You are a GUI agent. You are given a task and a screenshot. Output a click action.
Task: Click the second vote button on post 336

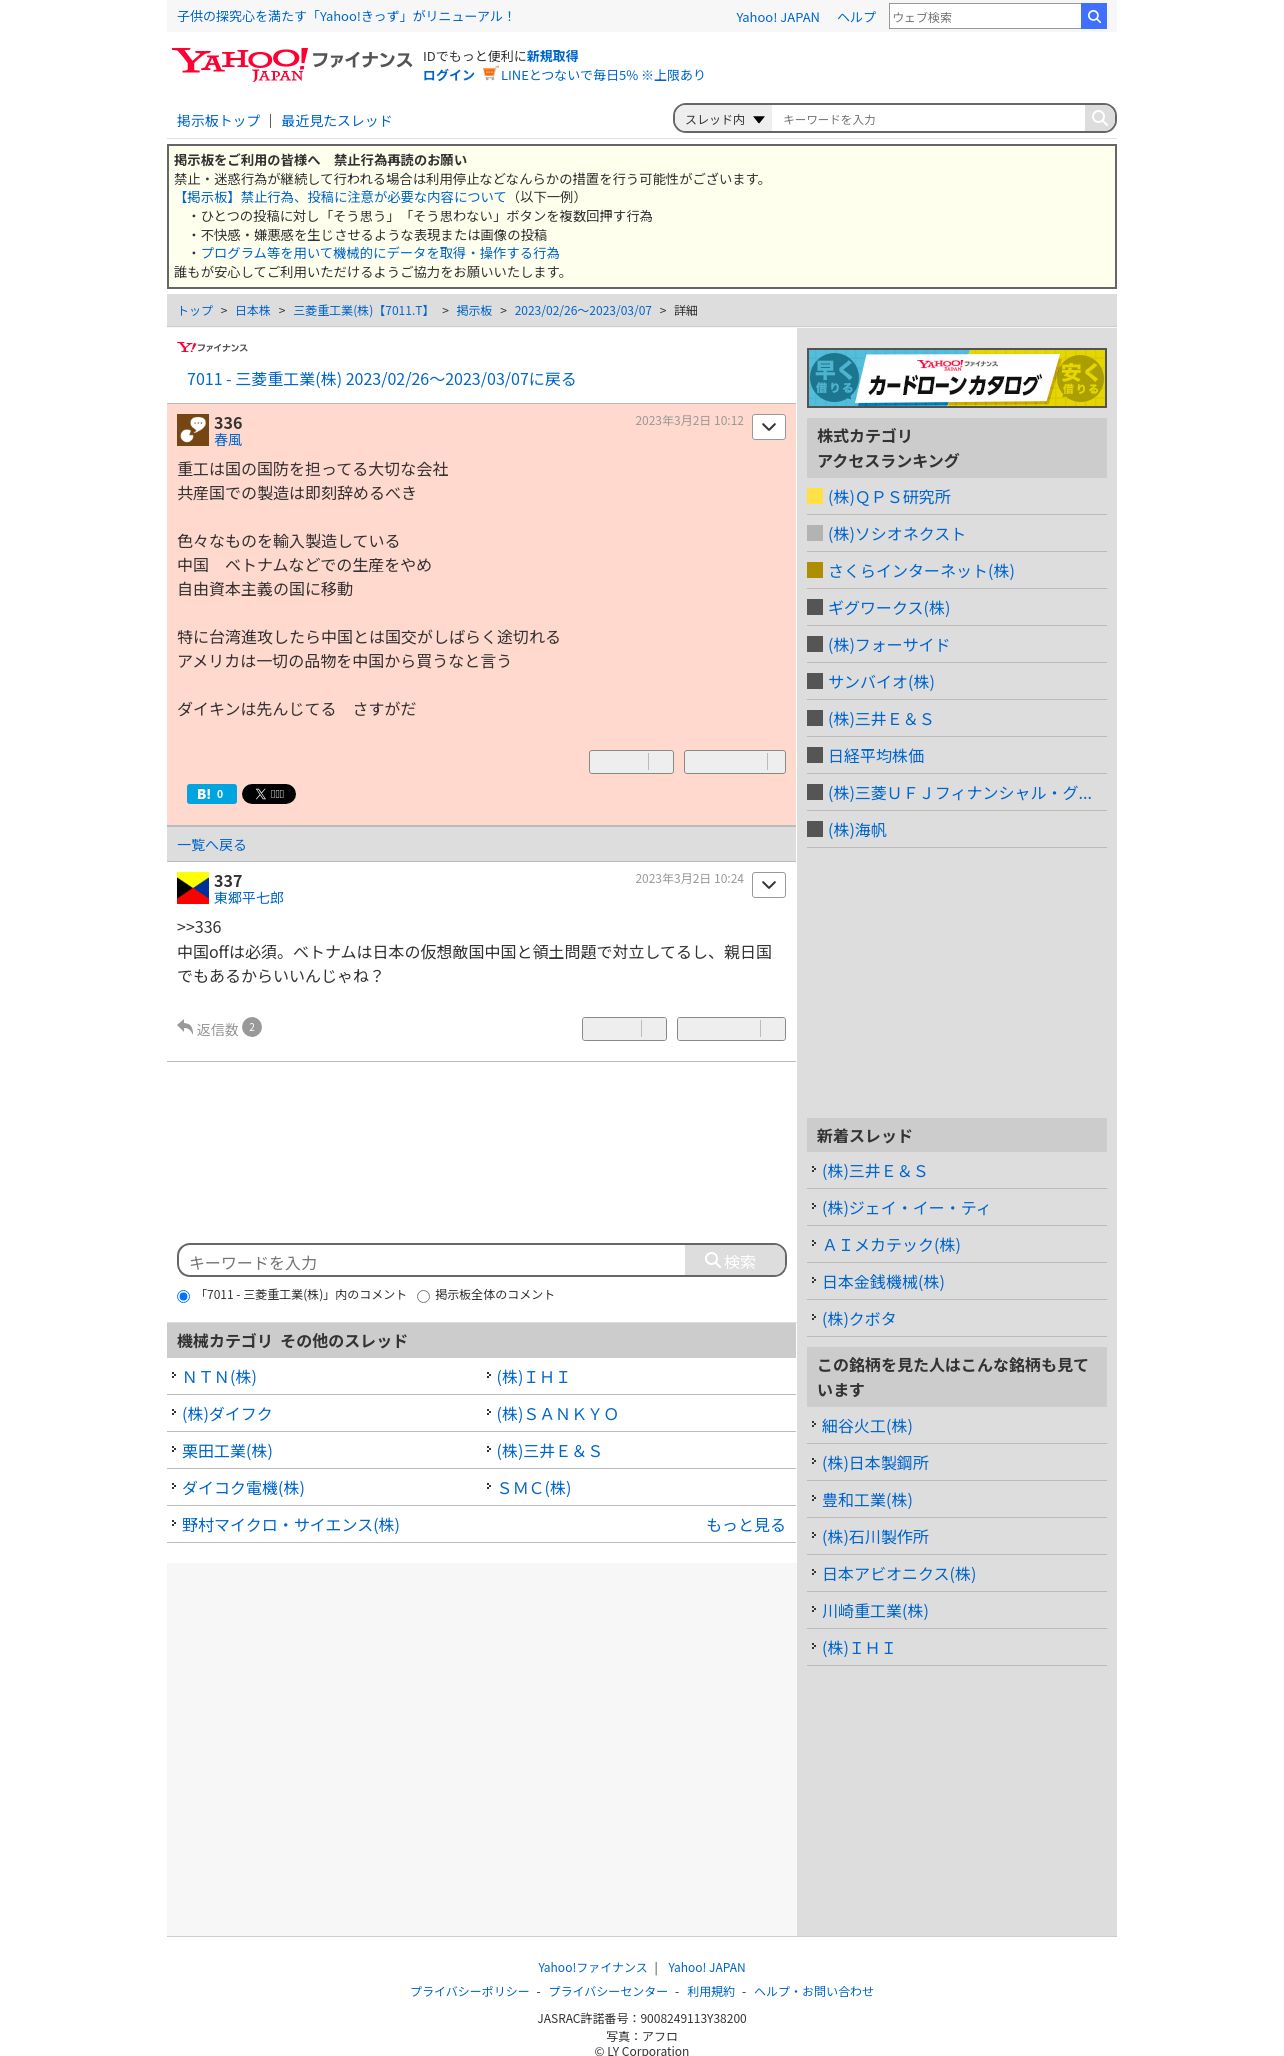(735, 762)
